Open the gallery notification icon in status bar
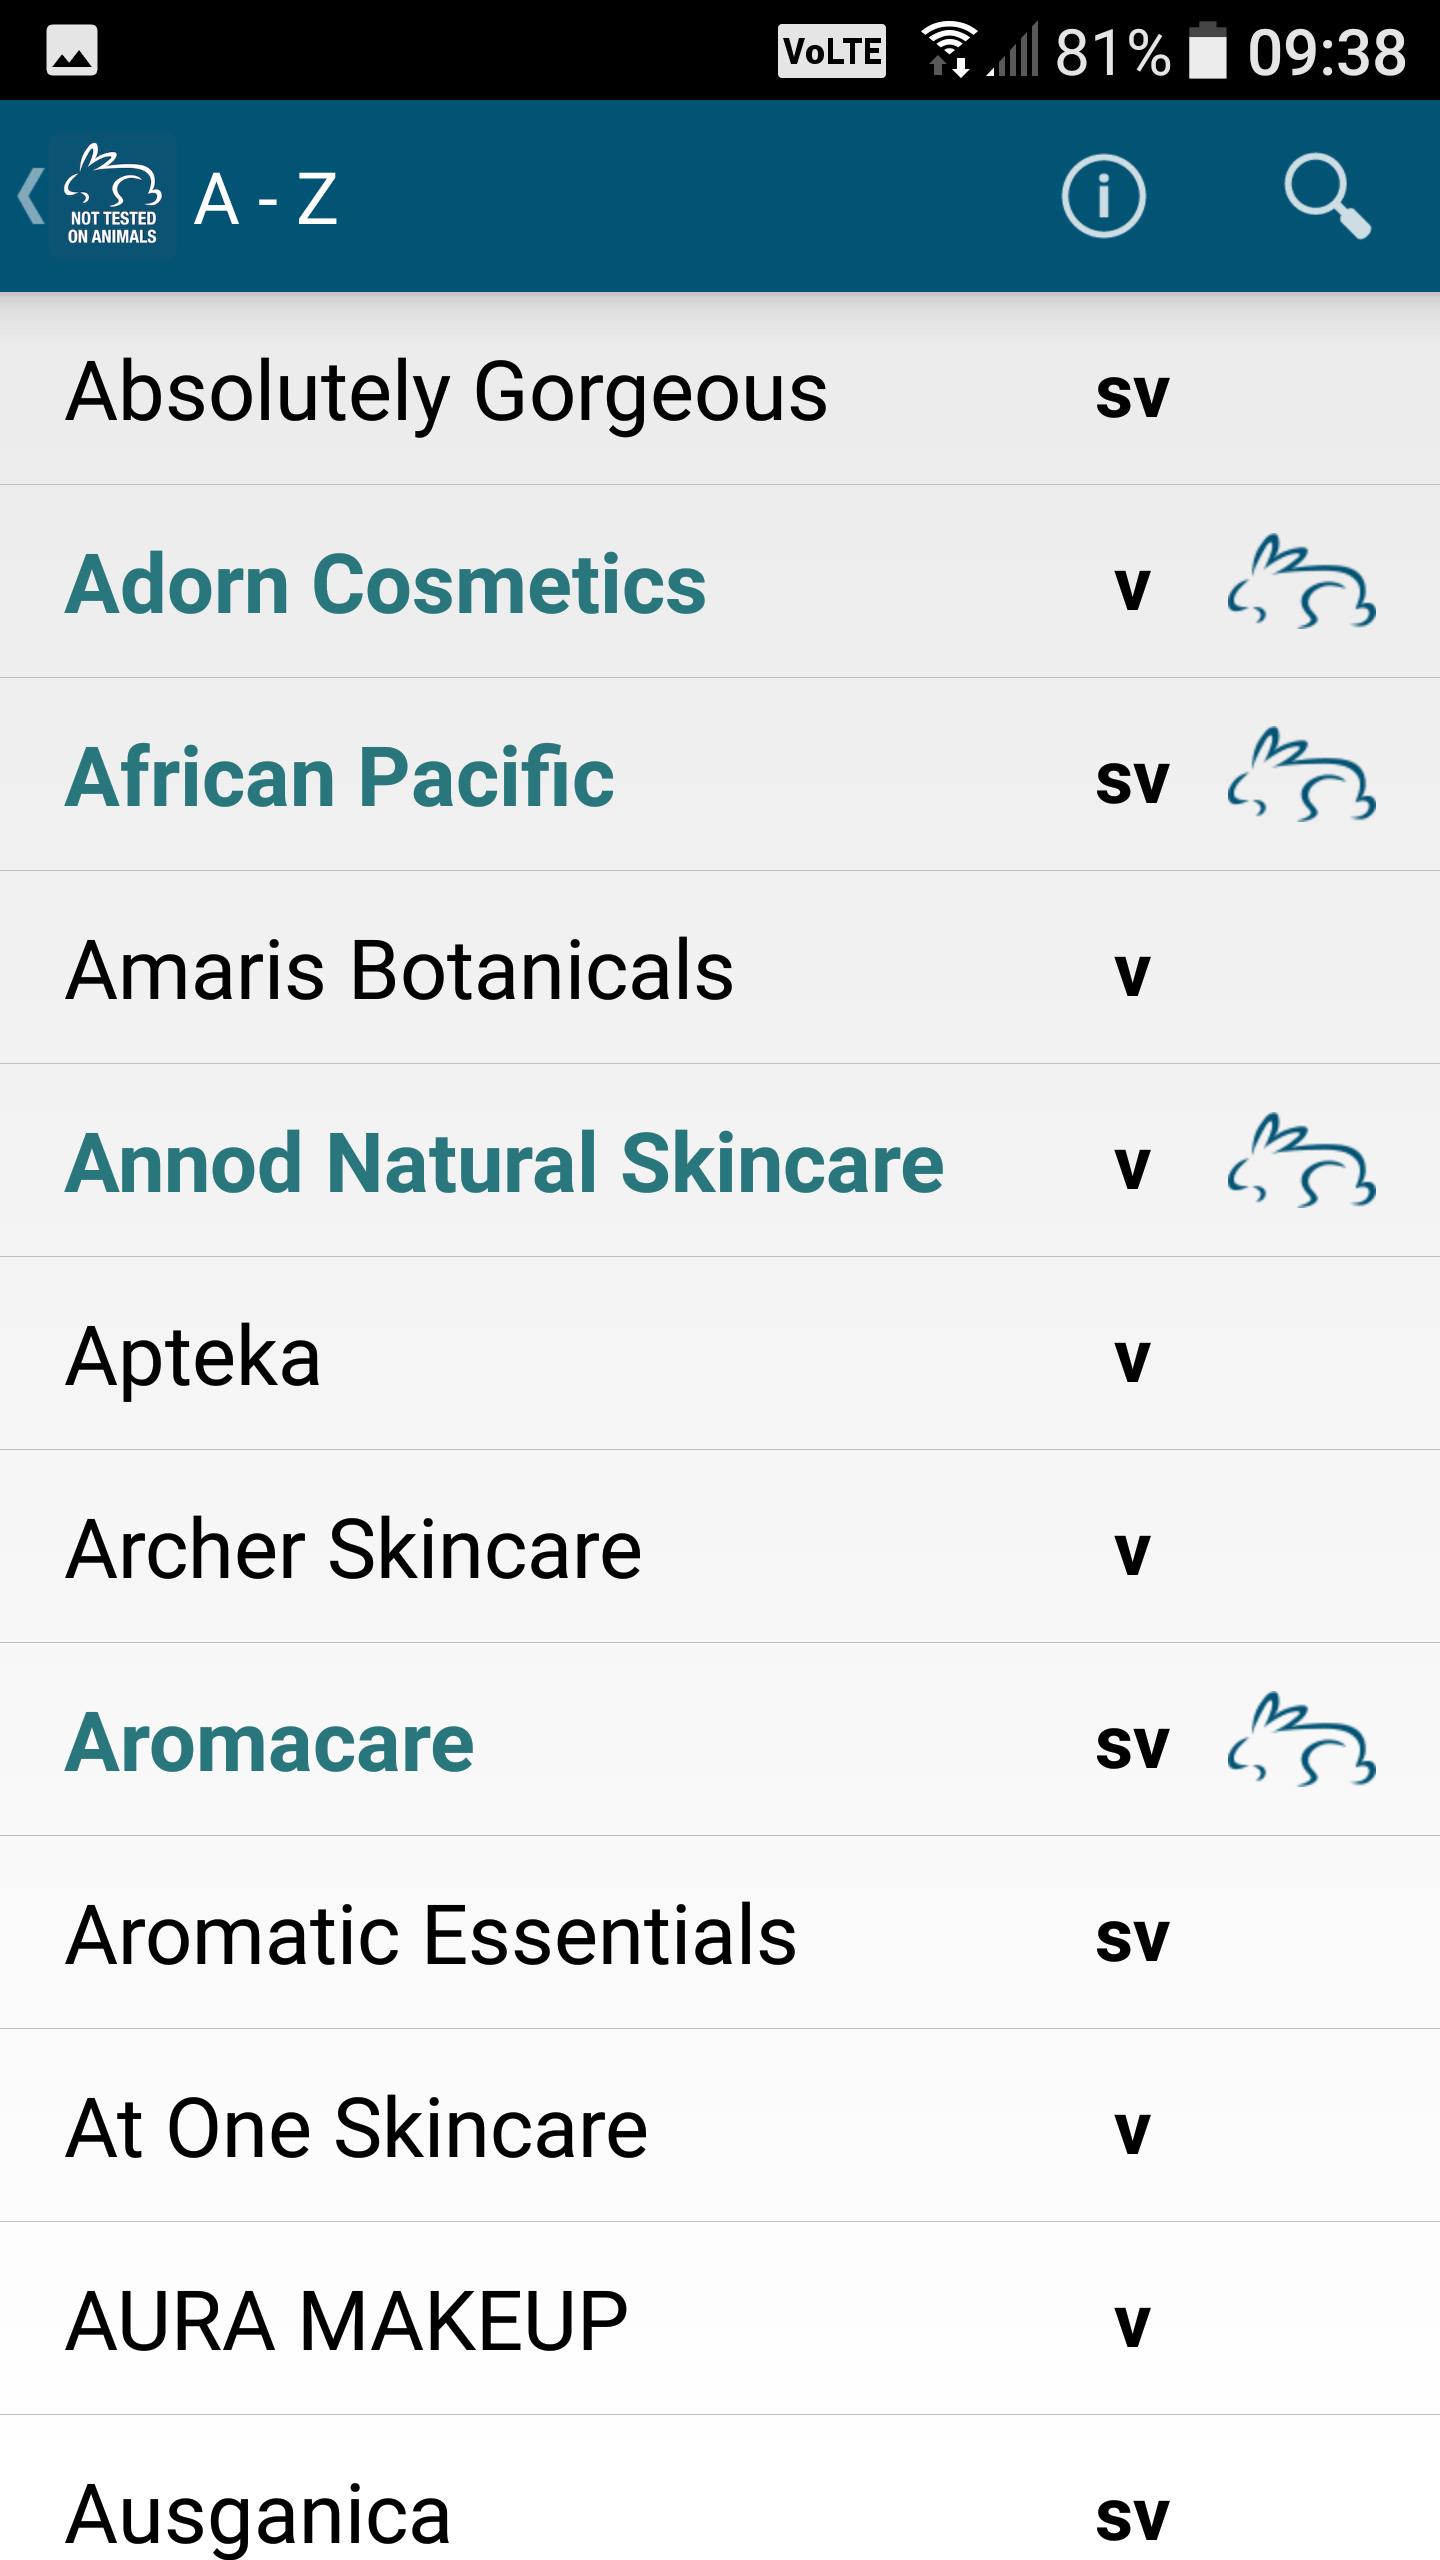Viewport: 1440px width, 2560px height. point(72,51)
